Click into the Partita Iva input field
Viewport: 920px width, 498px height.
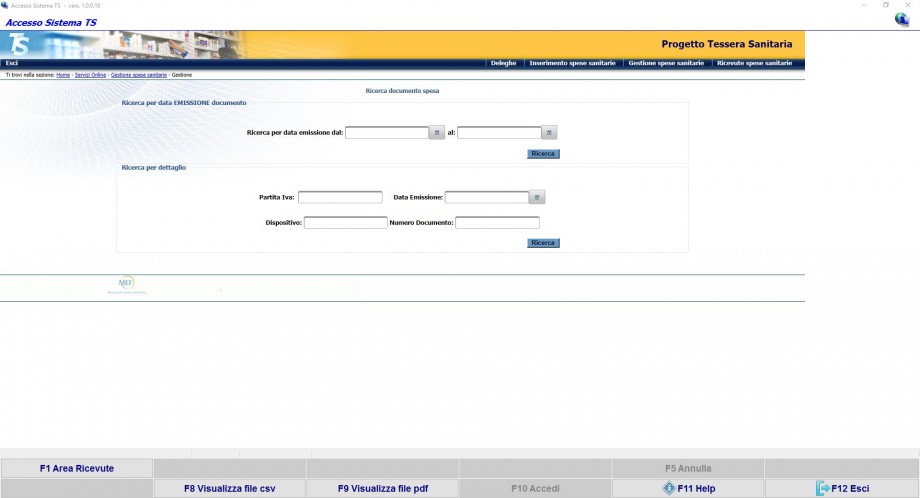[340, 197]
